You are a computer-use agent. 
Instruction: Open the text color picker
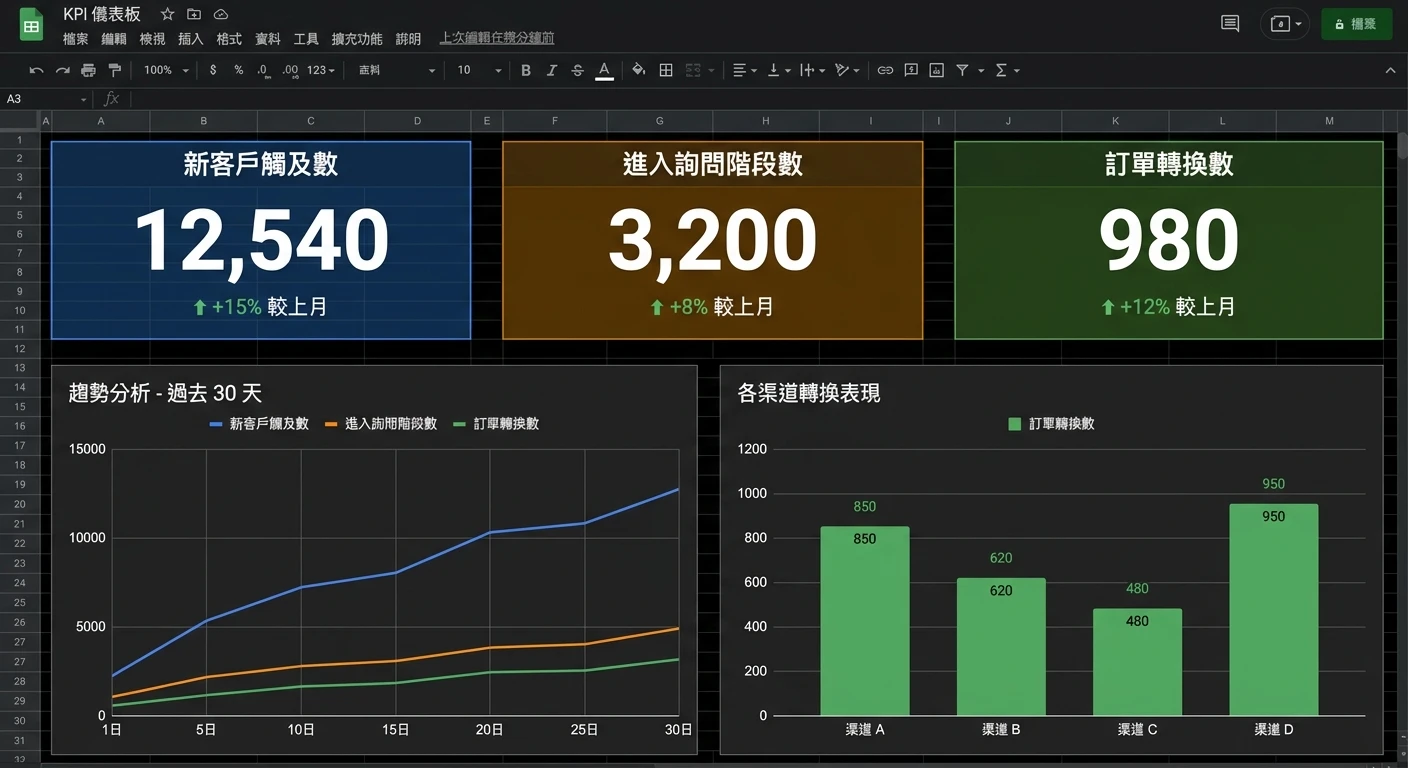[604, 70]
